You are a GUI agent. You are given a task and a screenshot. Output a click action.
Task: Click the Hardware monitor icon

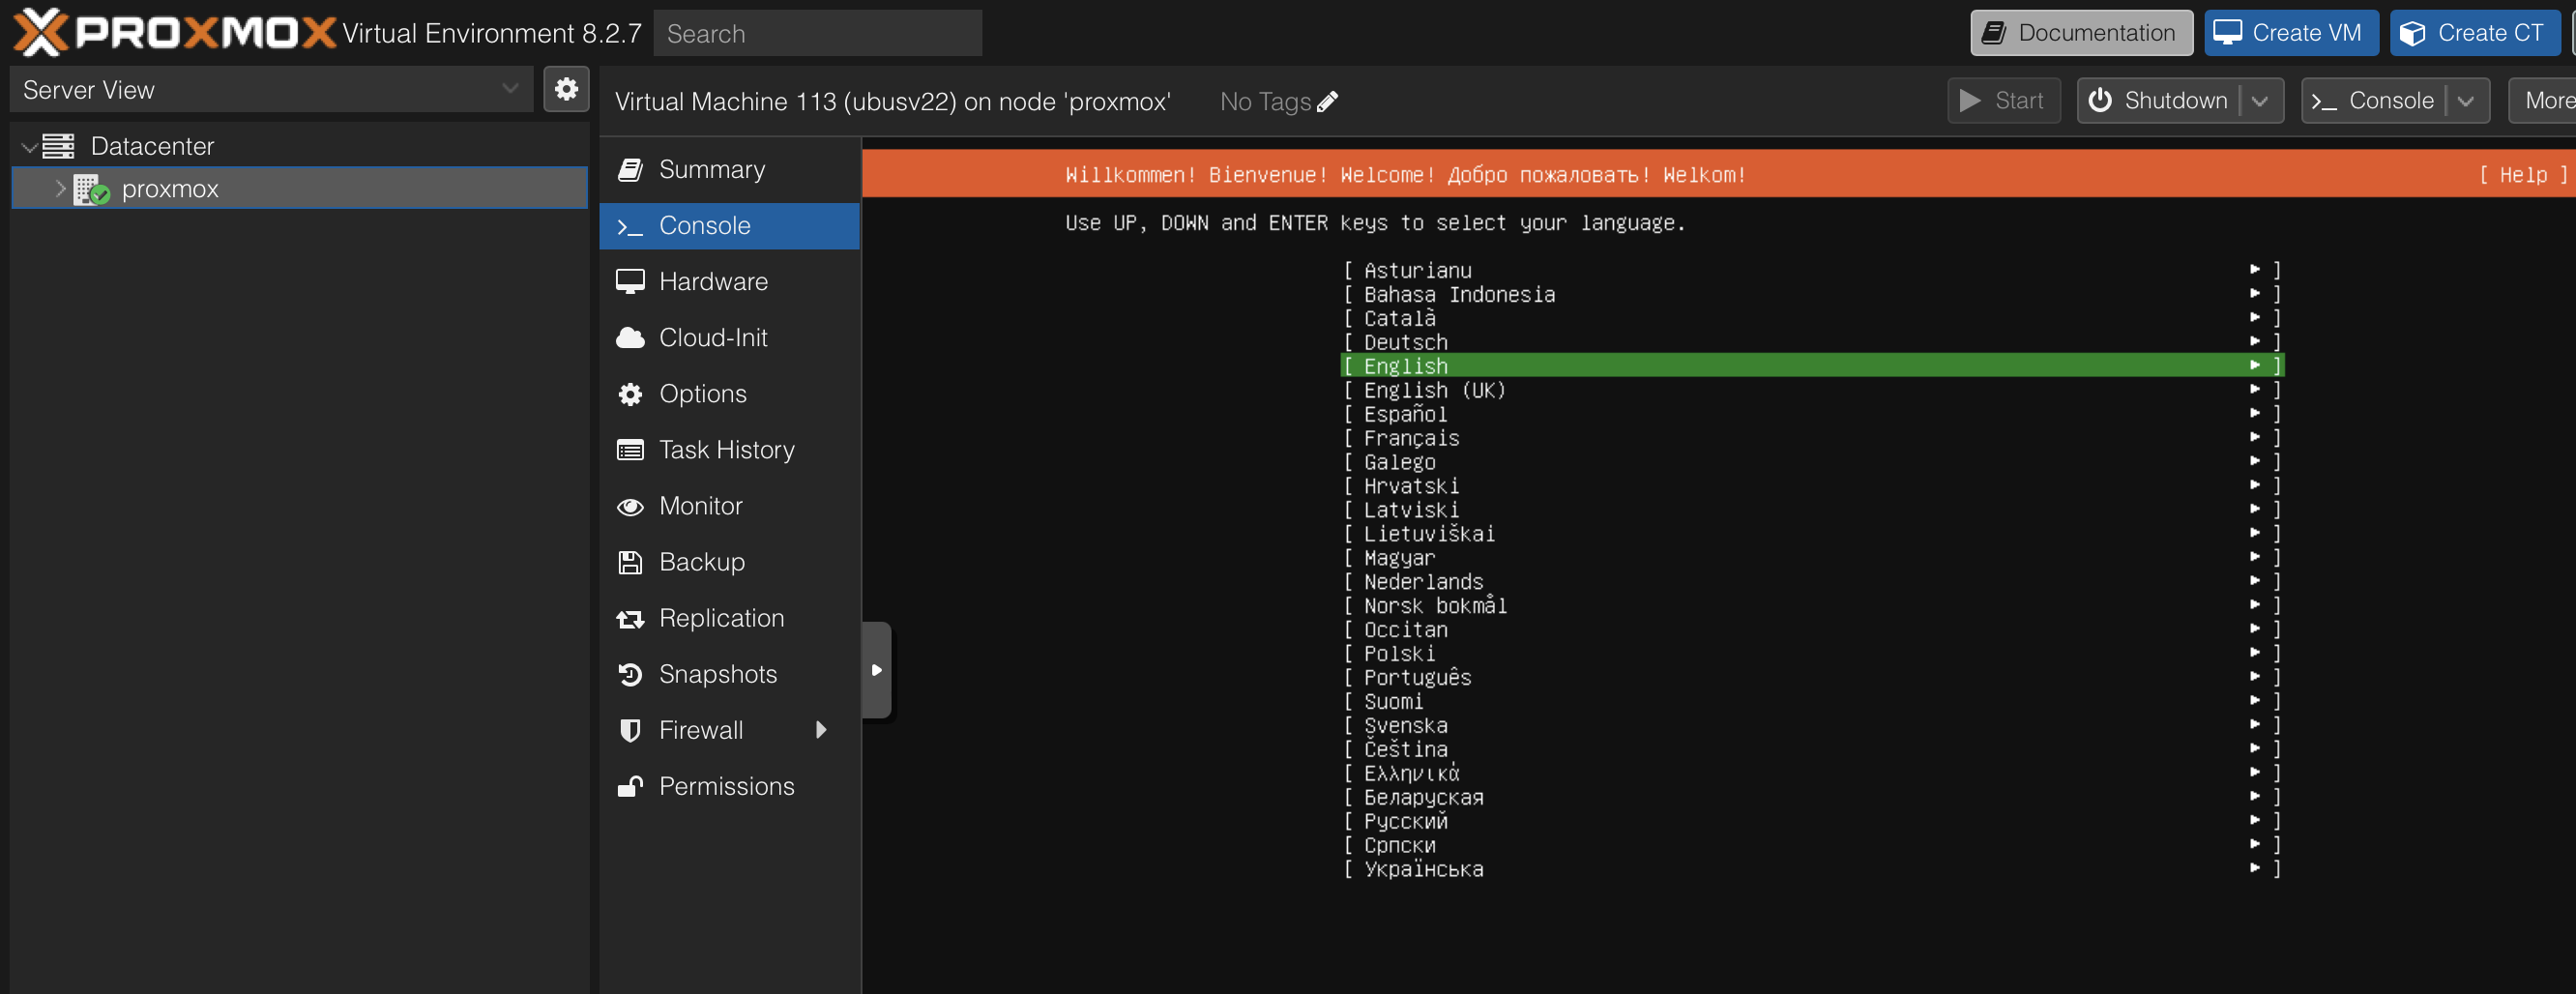click(630, 282)
